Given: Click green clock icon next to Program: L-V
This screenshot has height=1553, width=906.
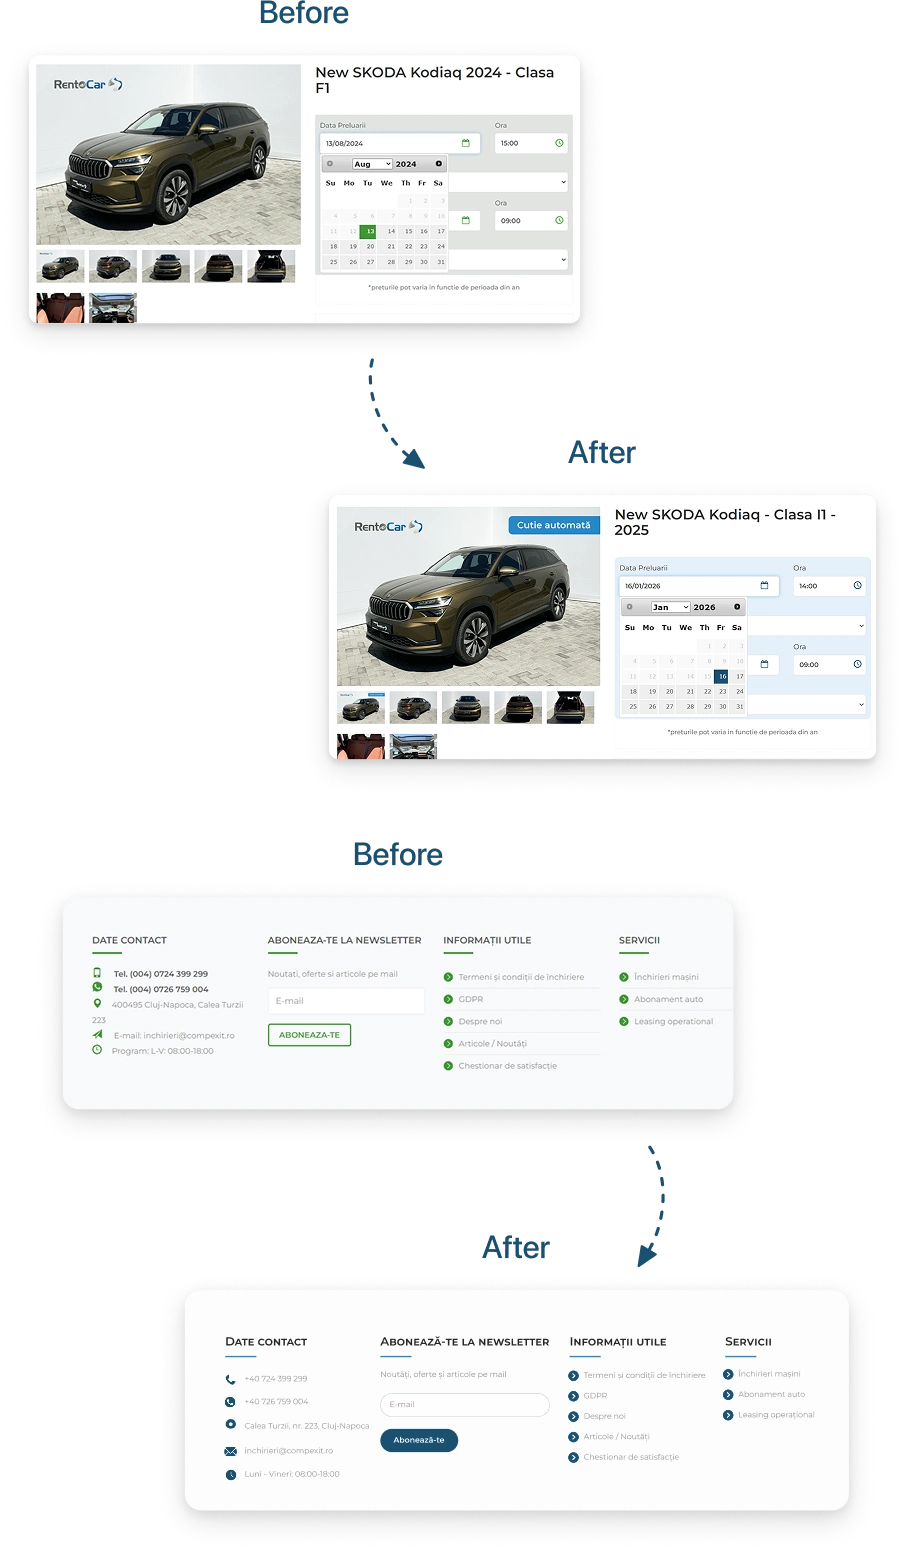Looking at the screenshot, I should [x=97, y=1050].
